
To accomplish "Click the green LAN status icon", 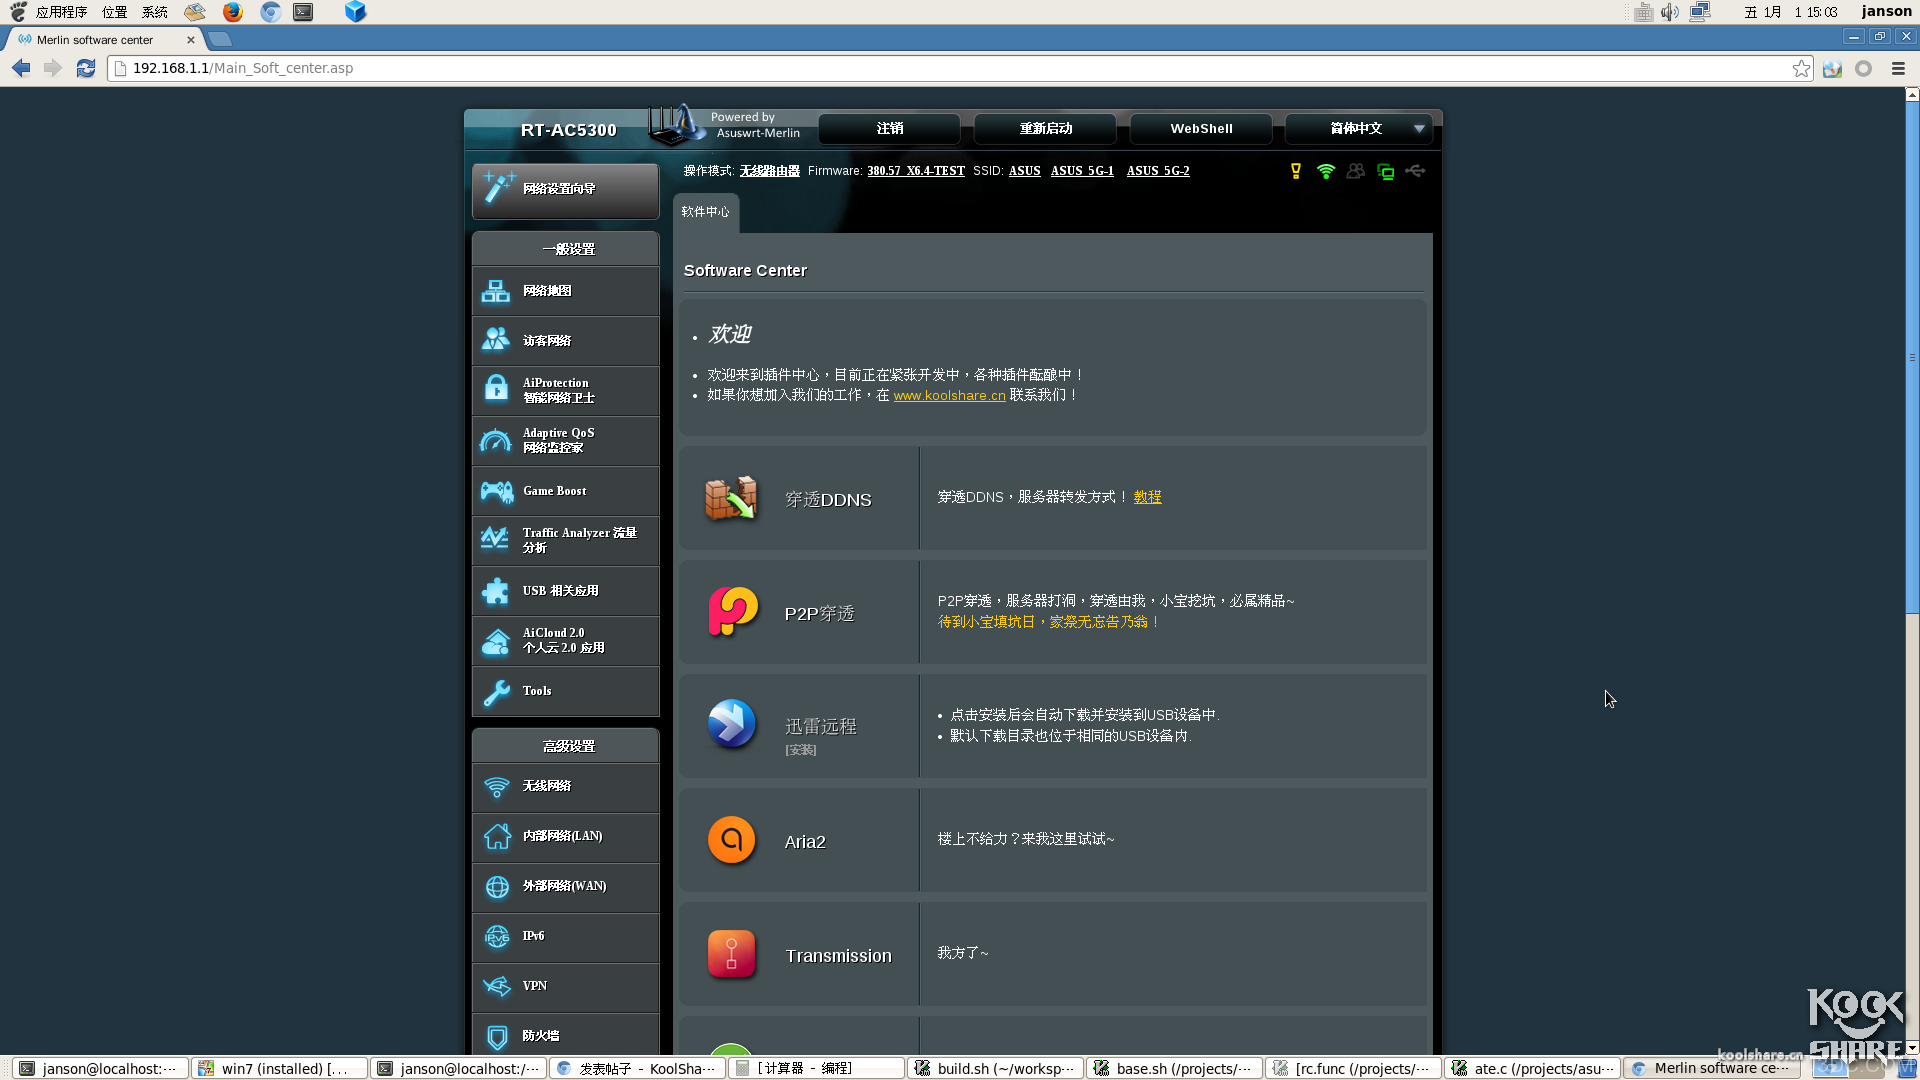I will coord(1386,171).
